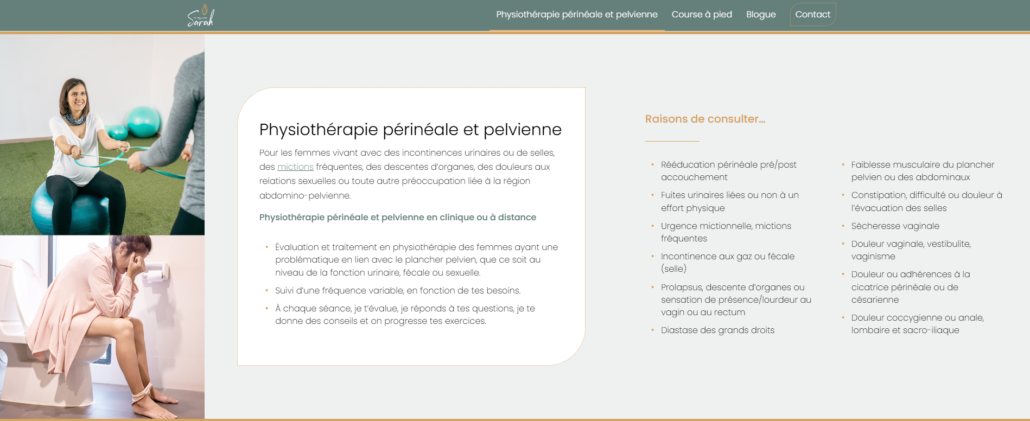Select the "Rééducation périnéale pré/post accouchement" list item

[x=728, y=170]
